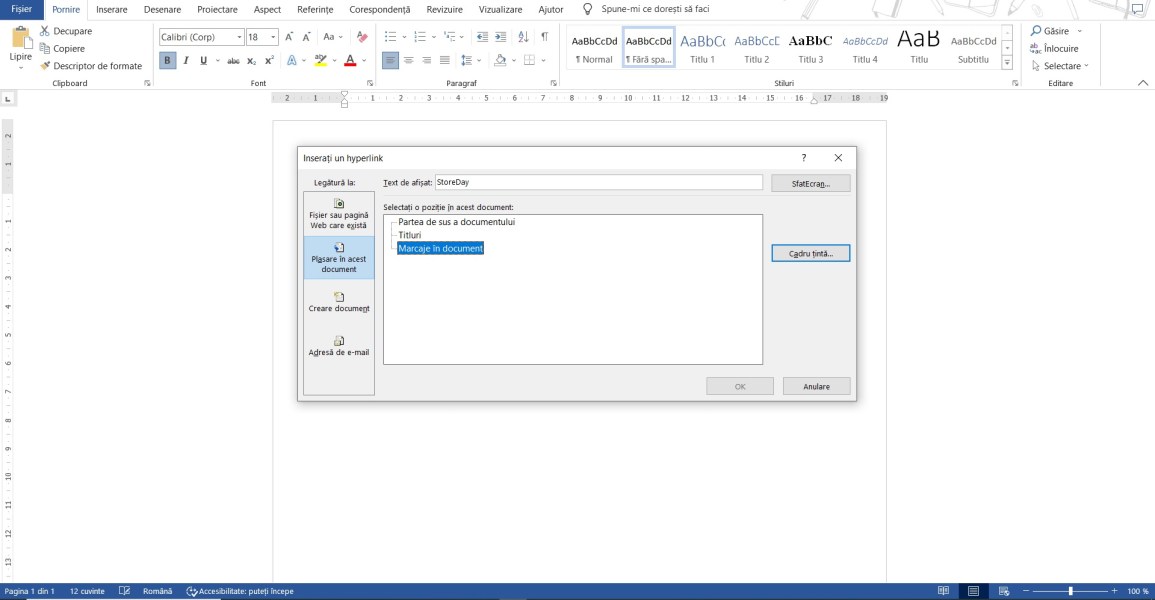
Task: Open borders icon
Action: [530, 60]
